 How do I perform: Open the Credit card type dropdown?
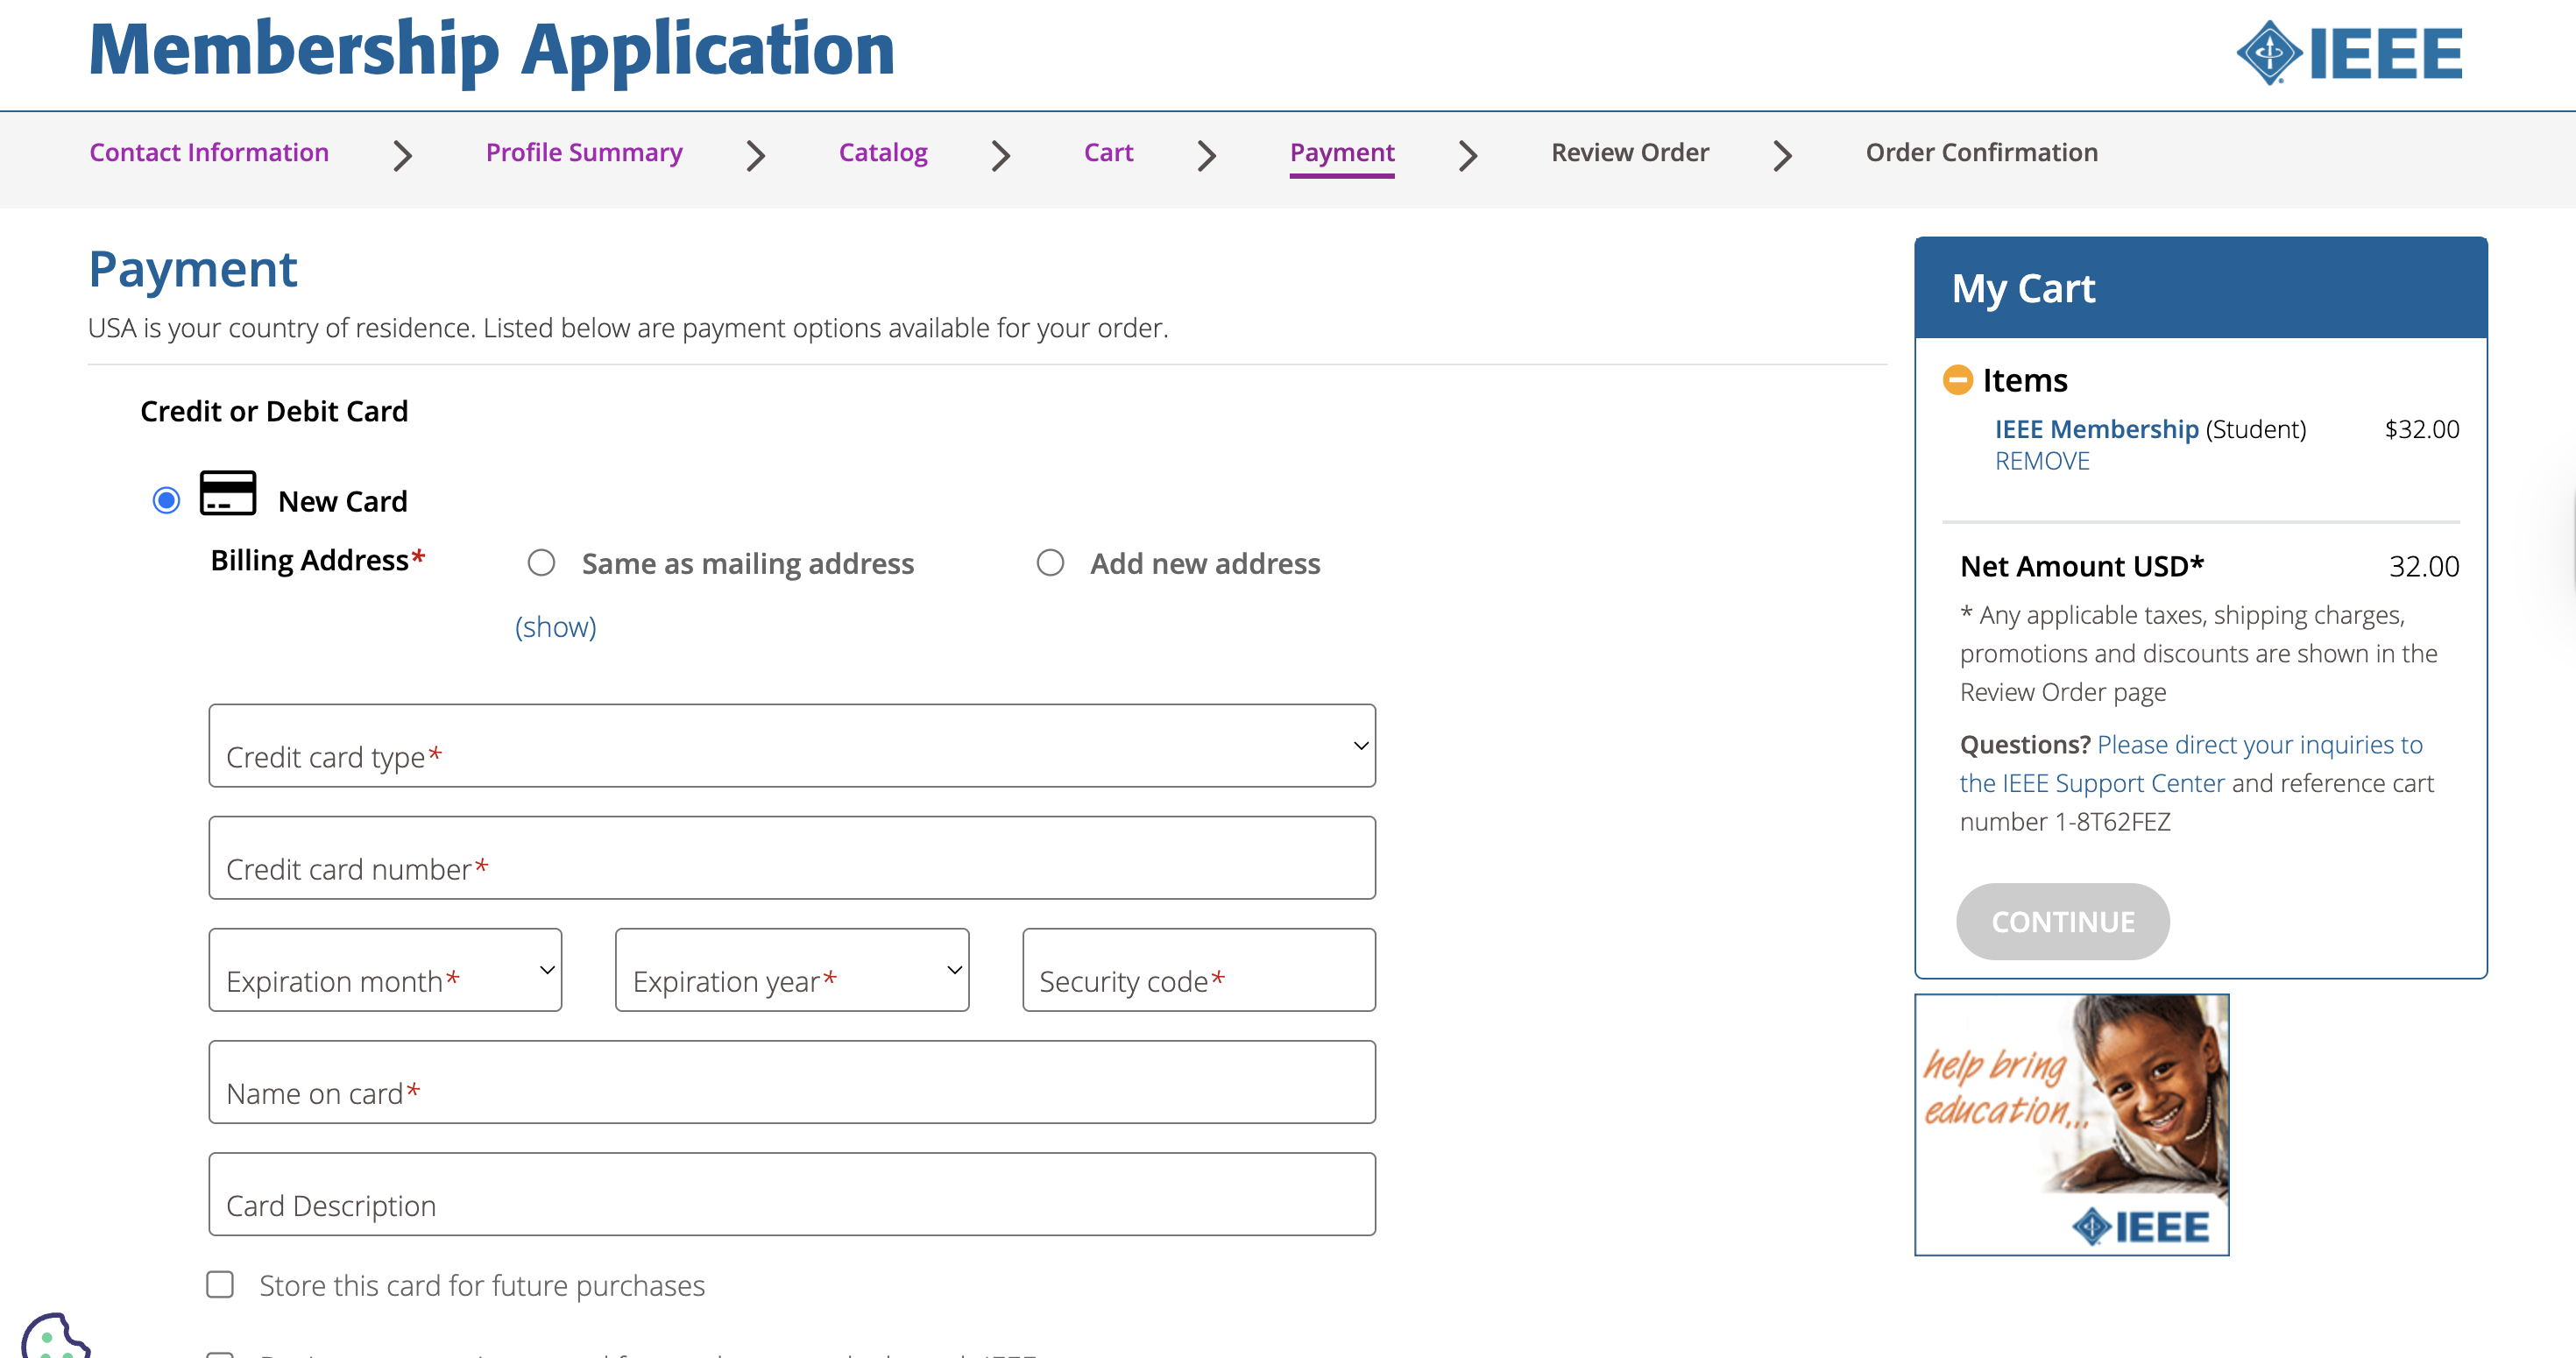point(791,746)
